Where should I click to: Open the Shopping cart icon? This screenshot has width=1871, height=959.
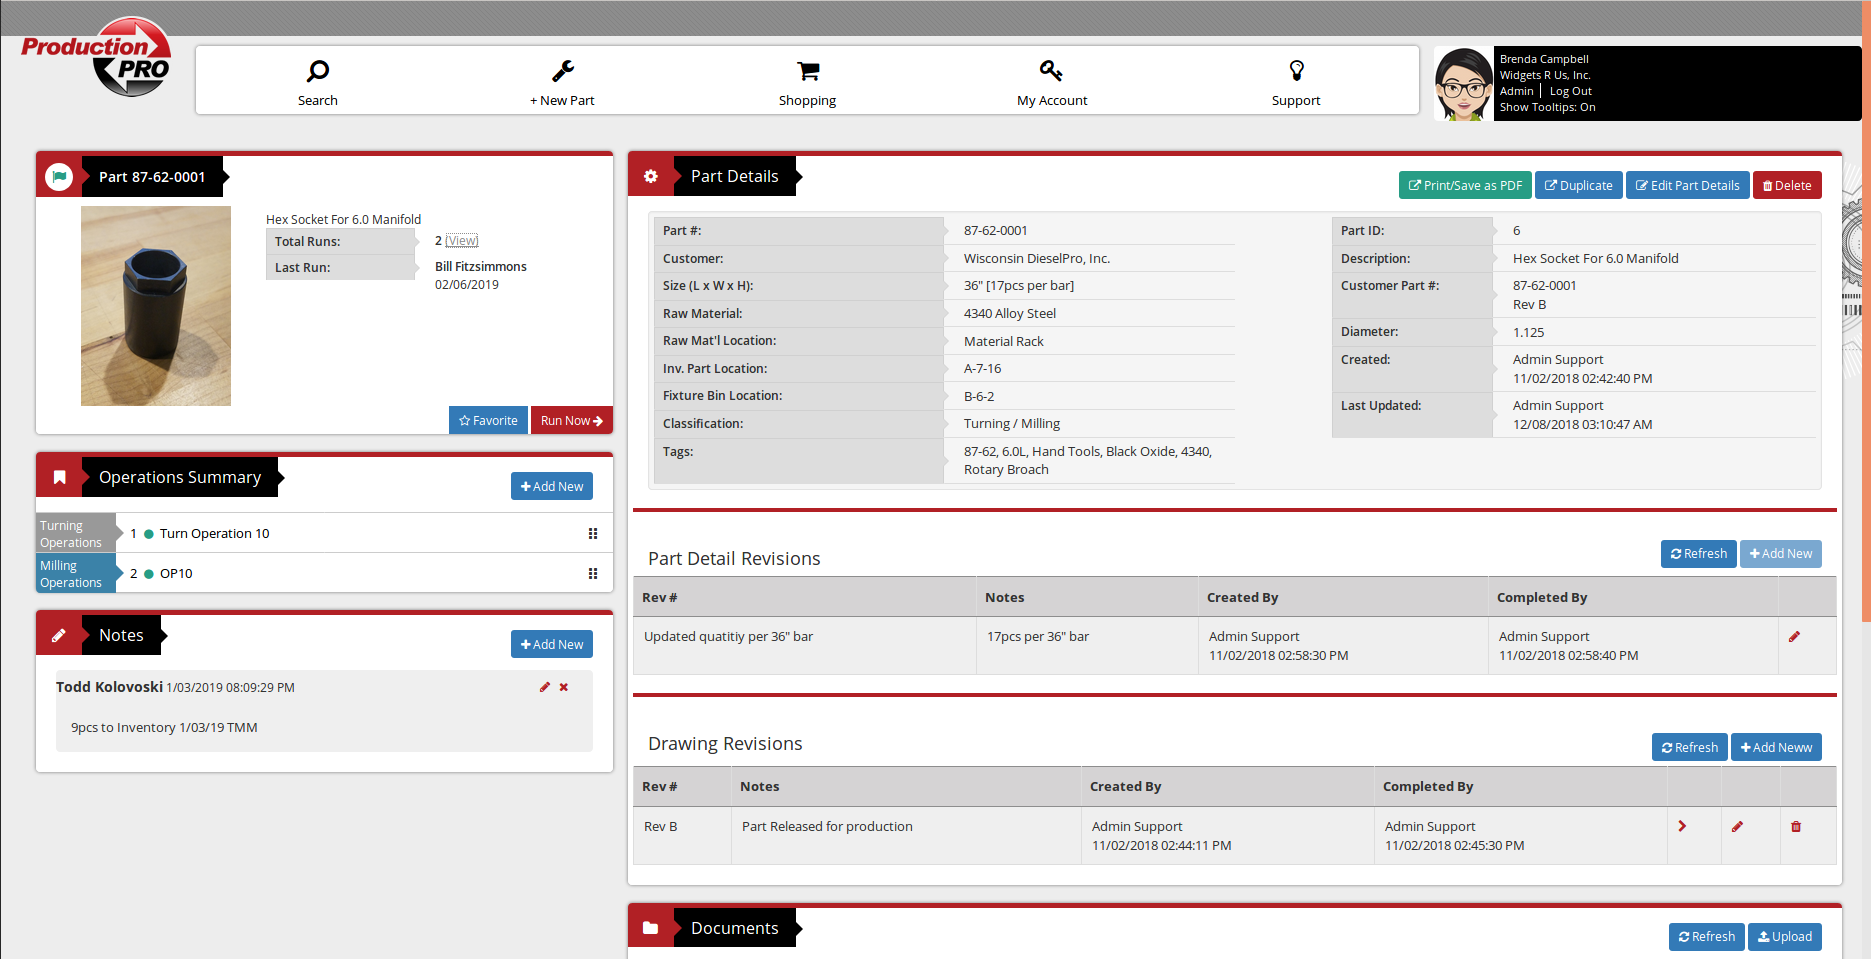click(x=808, y=71)
